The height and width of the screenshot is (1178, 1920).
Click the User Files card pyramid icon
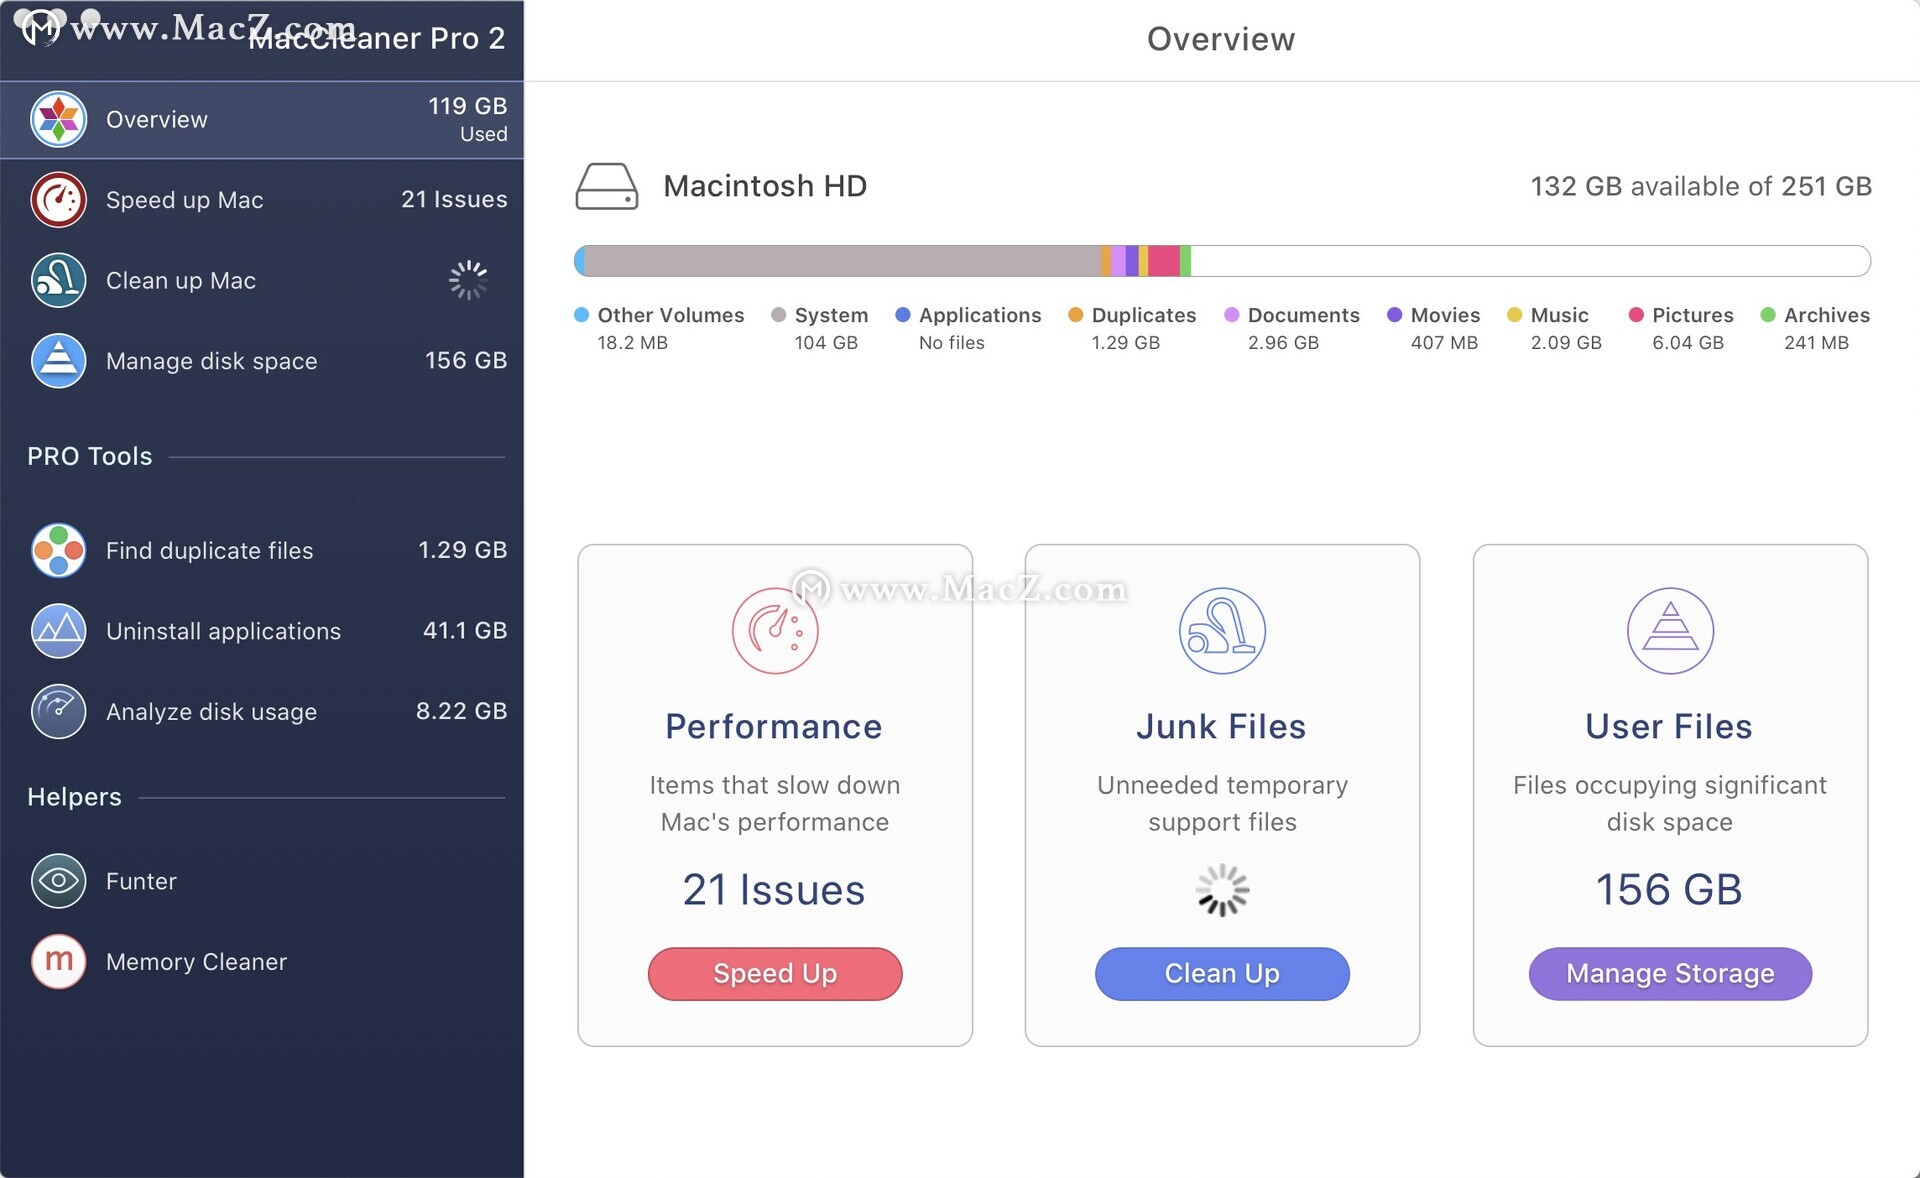(x=1670, y=630)
